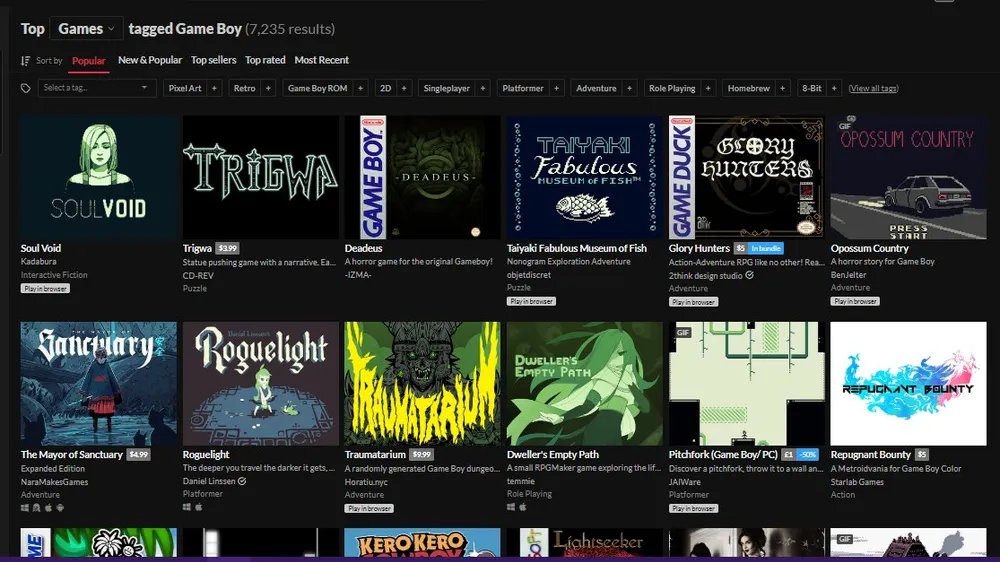Open author BenJelter's page
The image size is (1000, 562).
pos(848,275)
